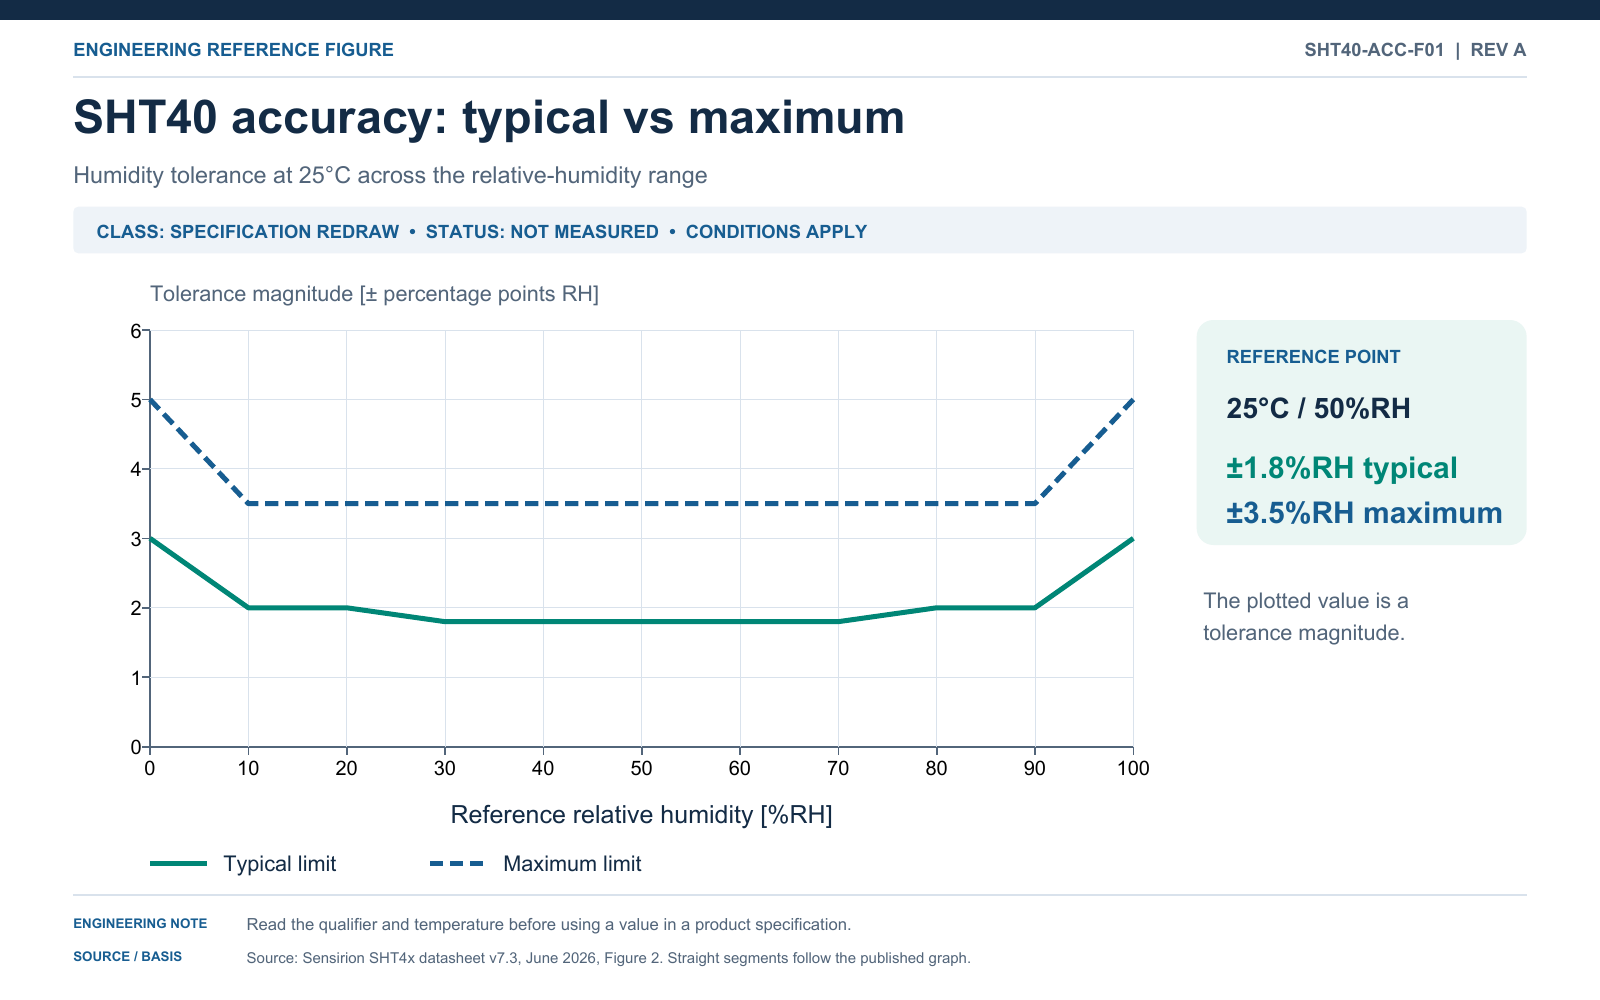This screenshot has height=1000, width=1600.
Task: Click the document ID 'SHT40-ACC-F01'
Action: click(1374, 50)
